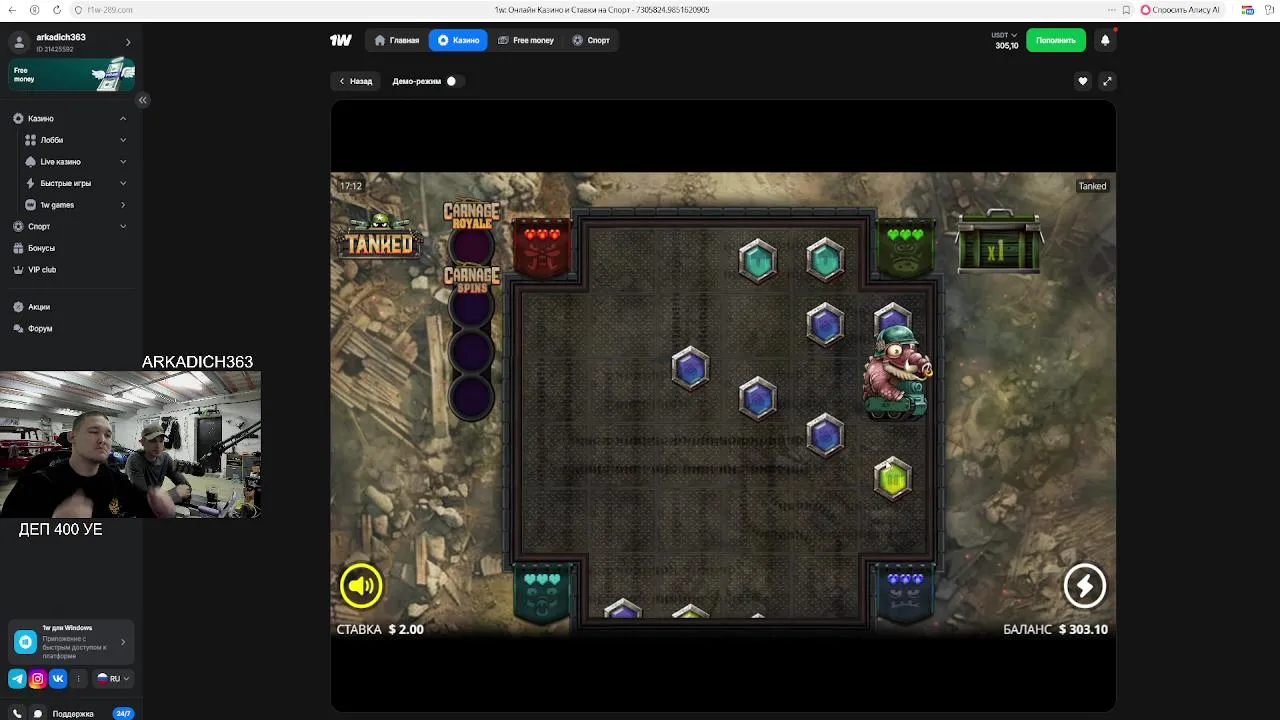
Task: Click the Поддержка 24/7 badge
Action: pyautogui.click(x=123, y=713)
